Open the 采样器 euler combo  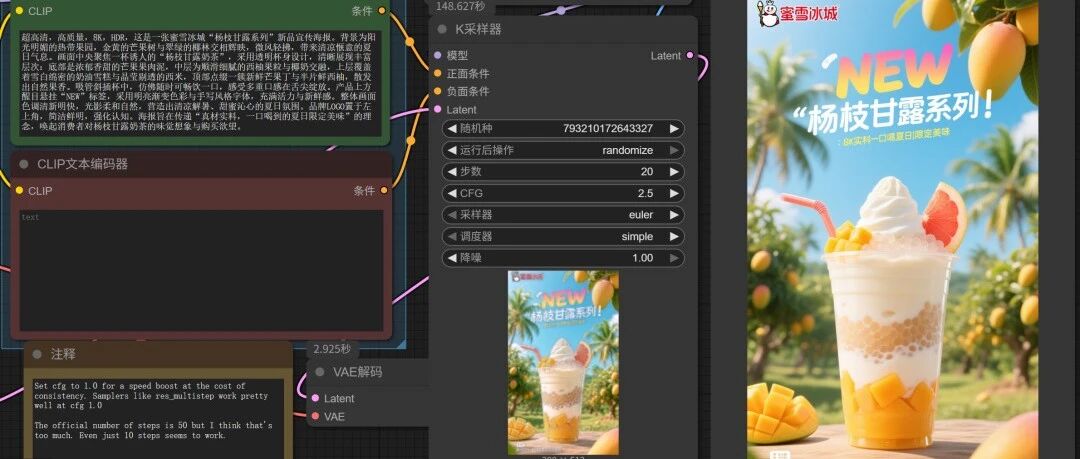click(563, 214)
